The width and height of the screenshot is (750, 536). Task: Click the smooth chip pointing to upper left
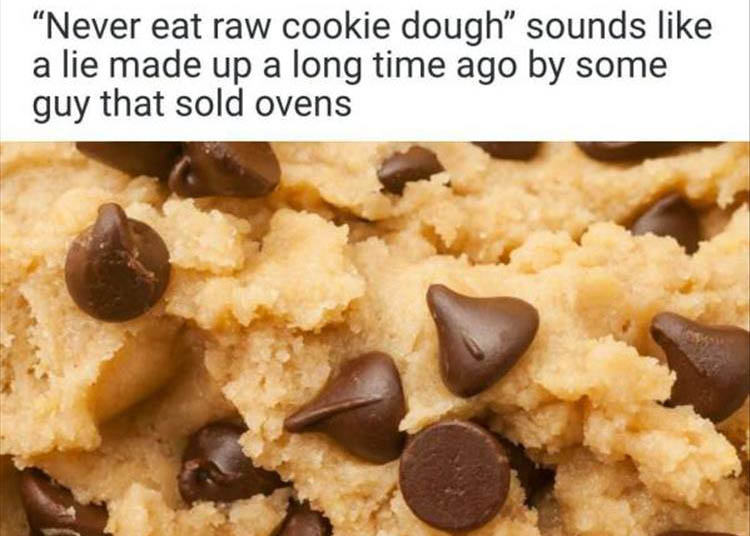(481, 339)
